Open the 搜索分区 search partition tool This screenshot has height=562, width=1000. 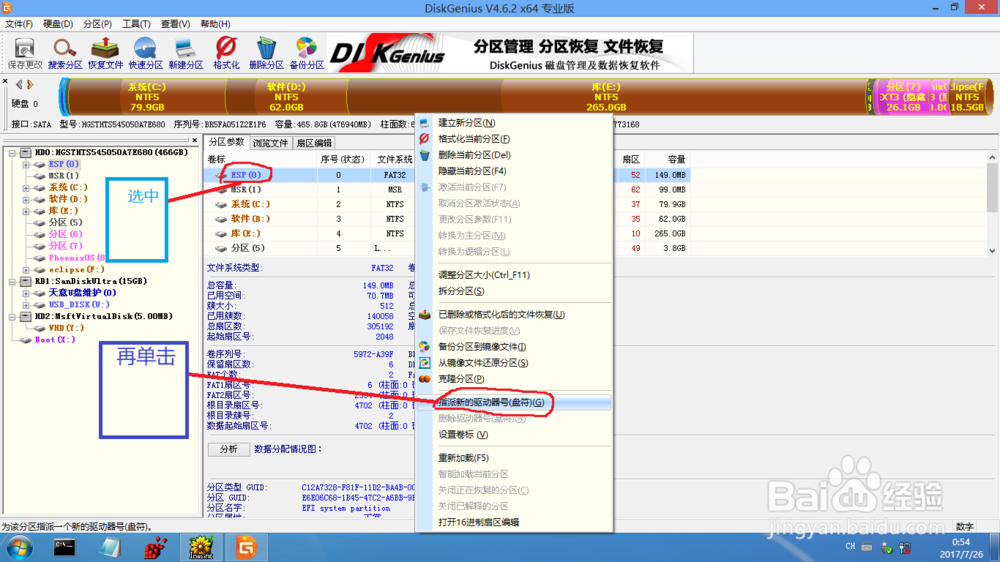pos(65,53)
